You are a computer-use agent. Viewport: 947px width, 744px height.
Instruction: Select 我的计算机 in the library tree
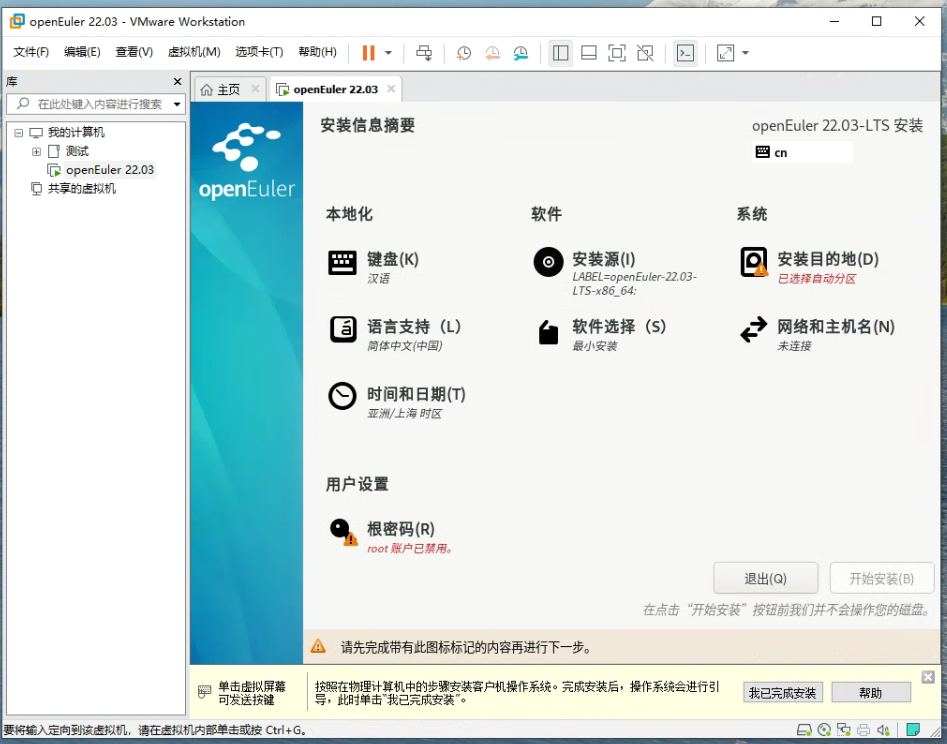(x=76, y=132)
